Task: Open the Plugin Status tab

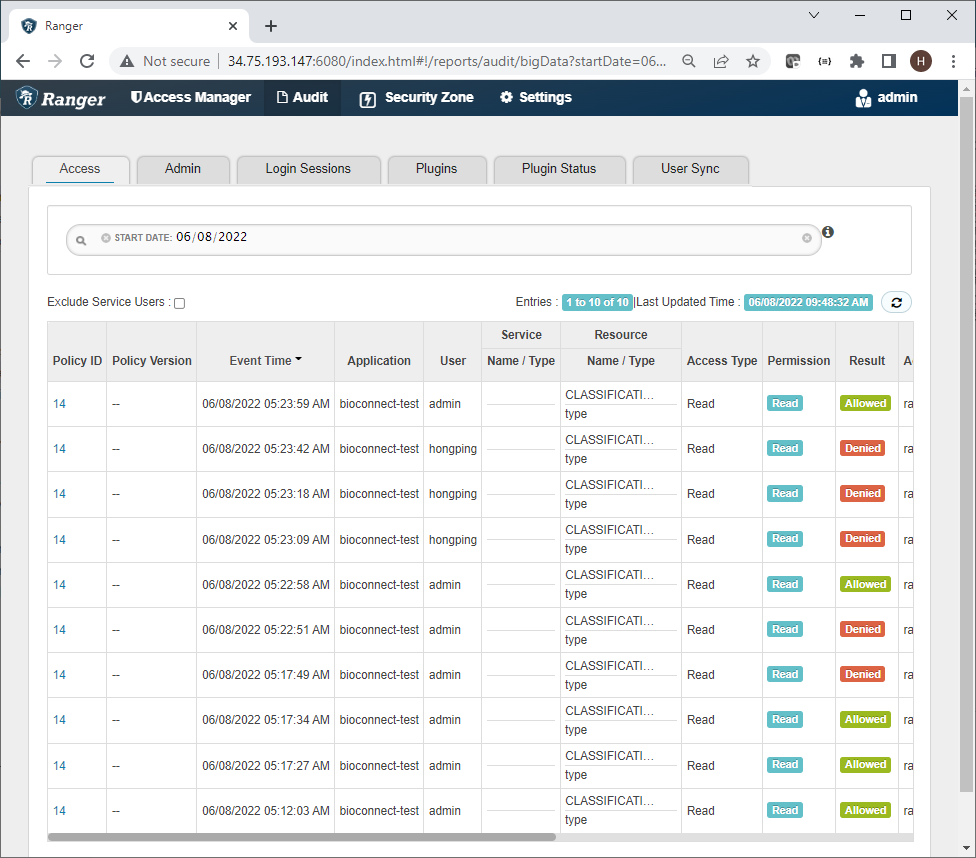Action: (559, 169)
